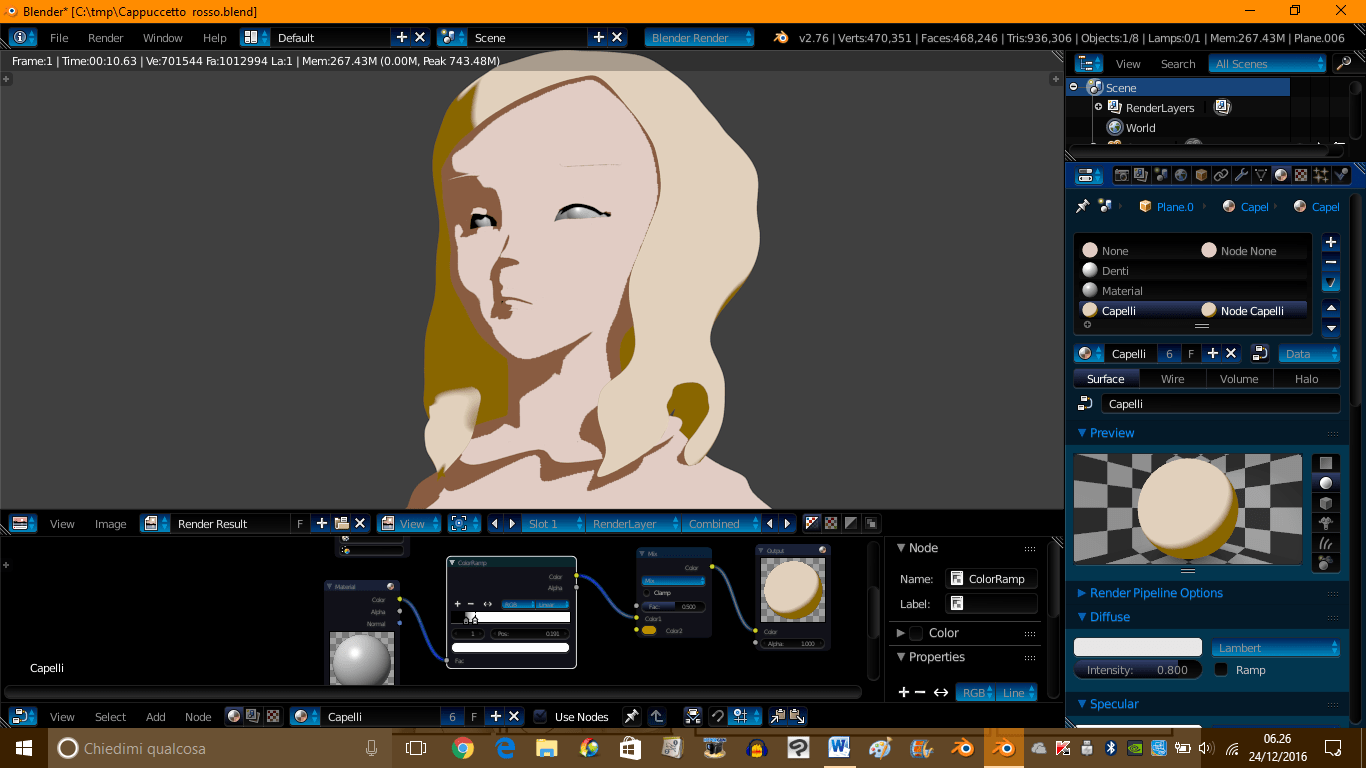Open the Combined render pass dropdown
Image resolution: width=1366 pixels, height=768 pixels.
point(720,523)
